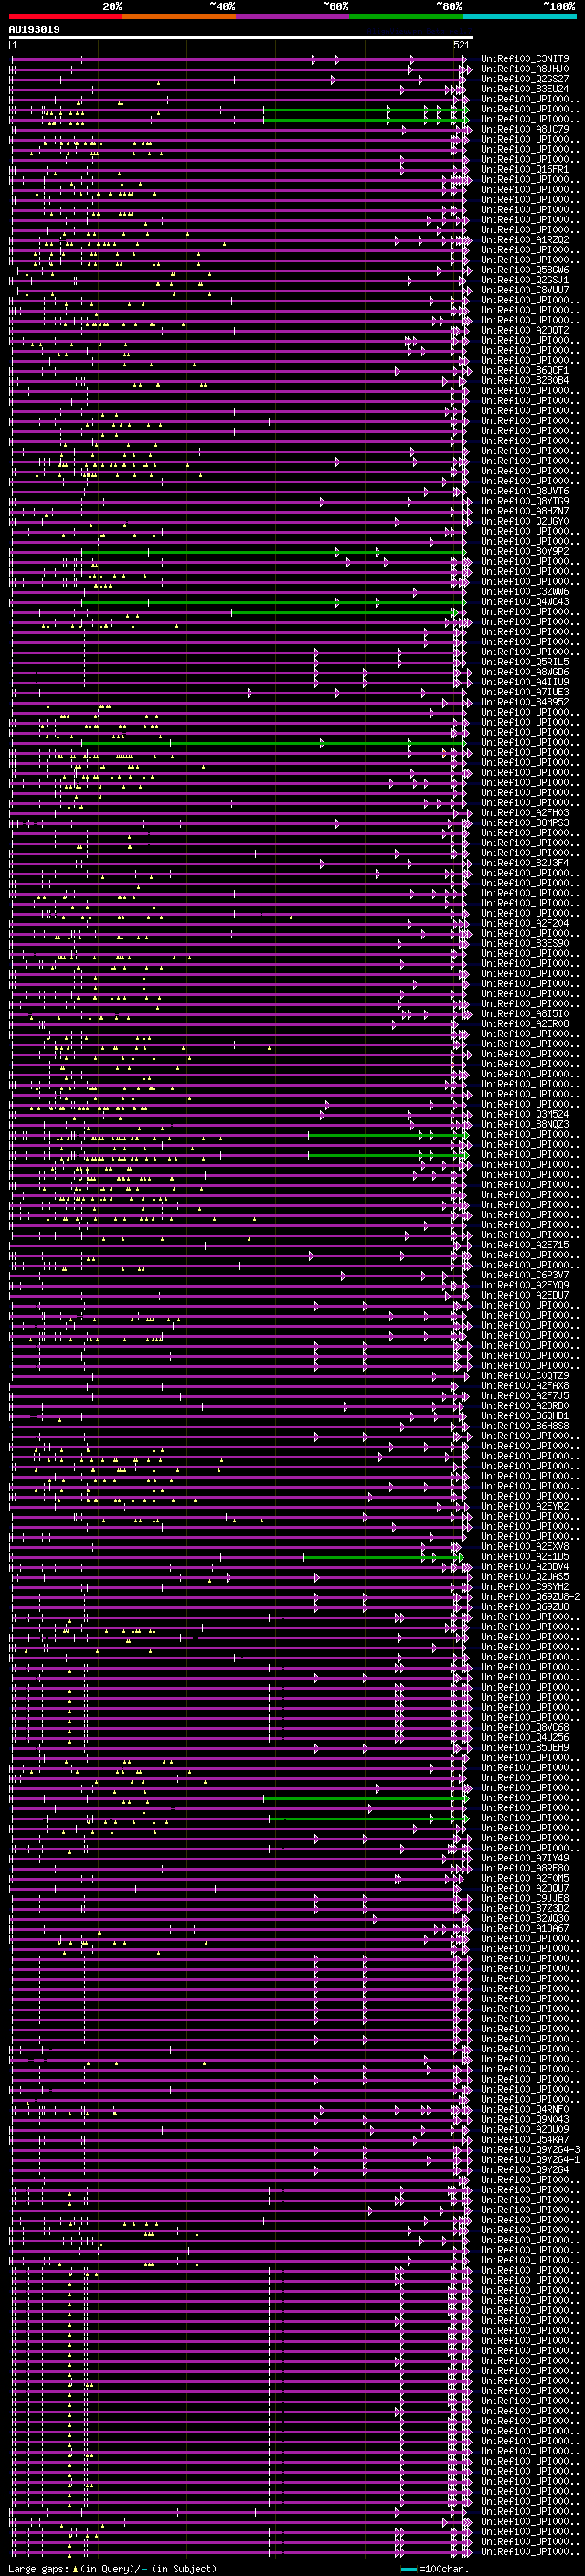Select hit label UniRef100_Q5BGW6
The image size is (585, 2576).
(x=525, y=270)
